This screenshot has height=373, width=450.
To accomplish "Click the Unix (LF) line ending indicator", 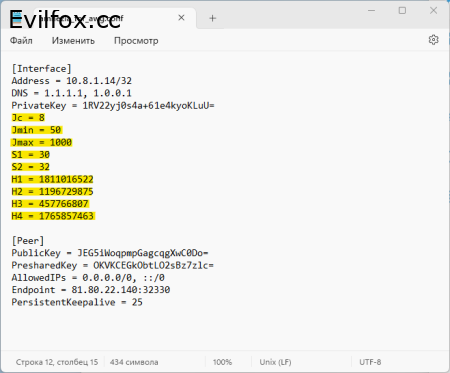I will tap(275, 362).
